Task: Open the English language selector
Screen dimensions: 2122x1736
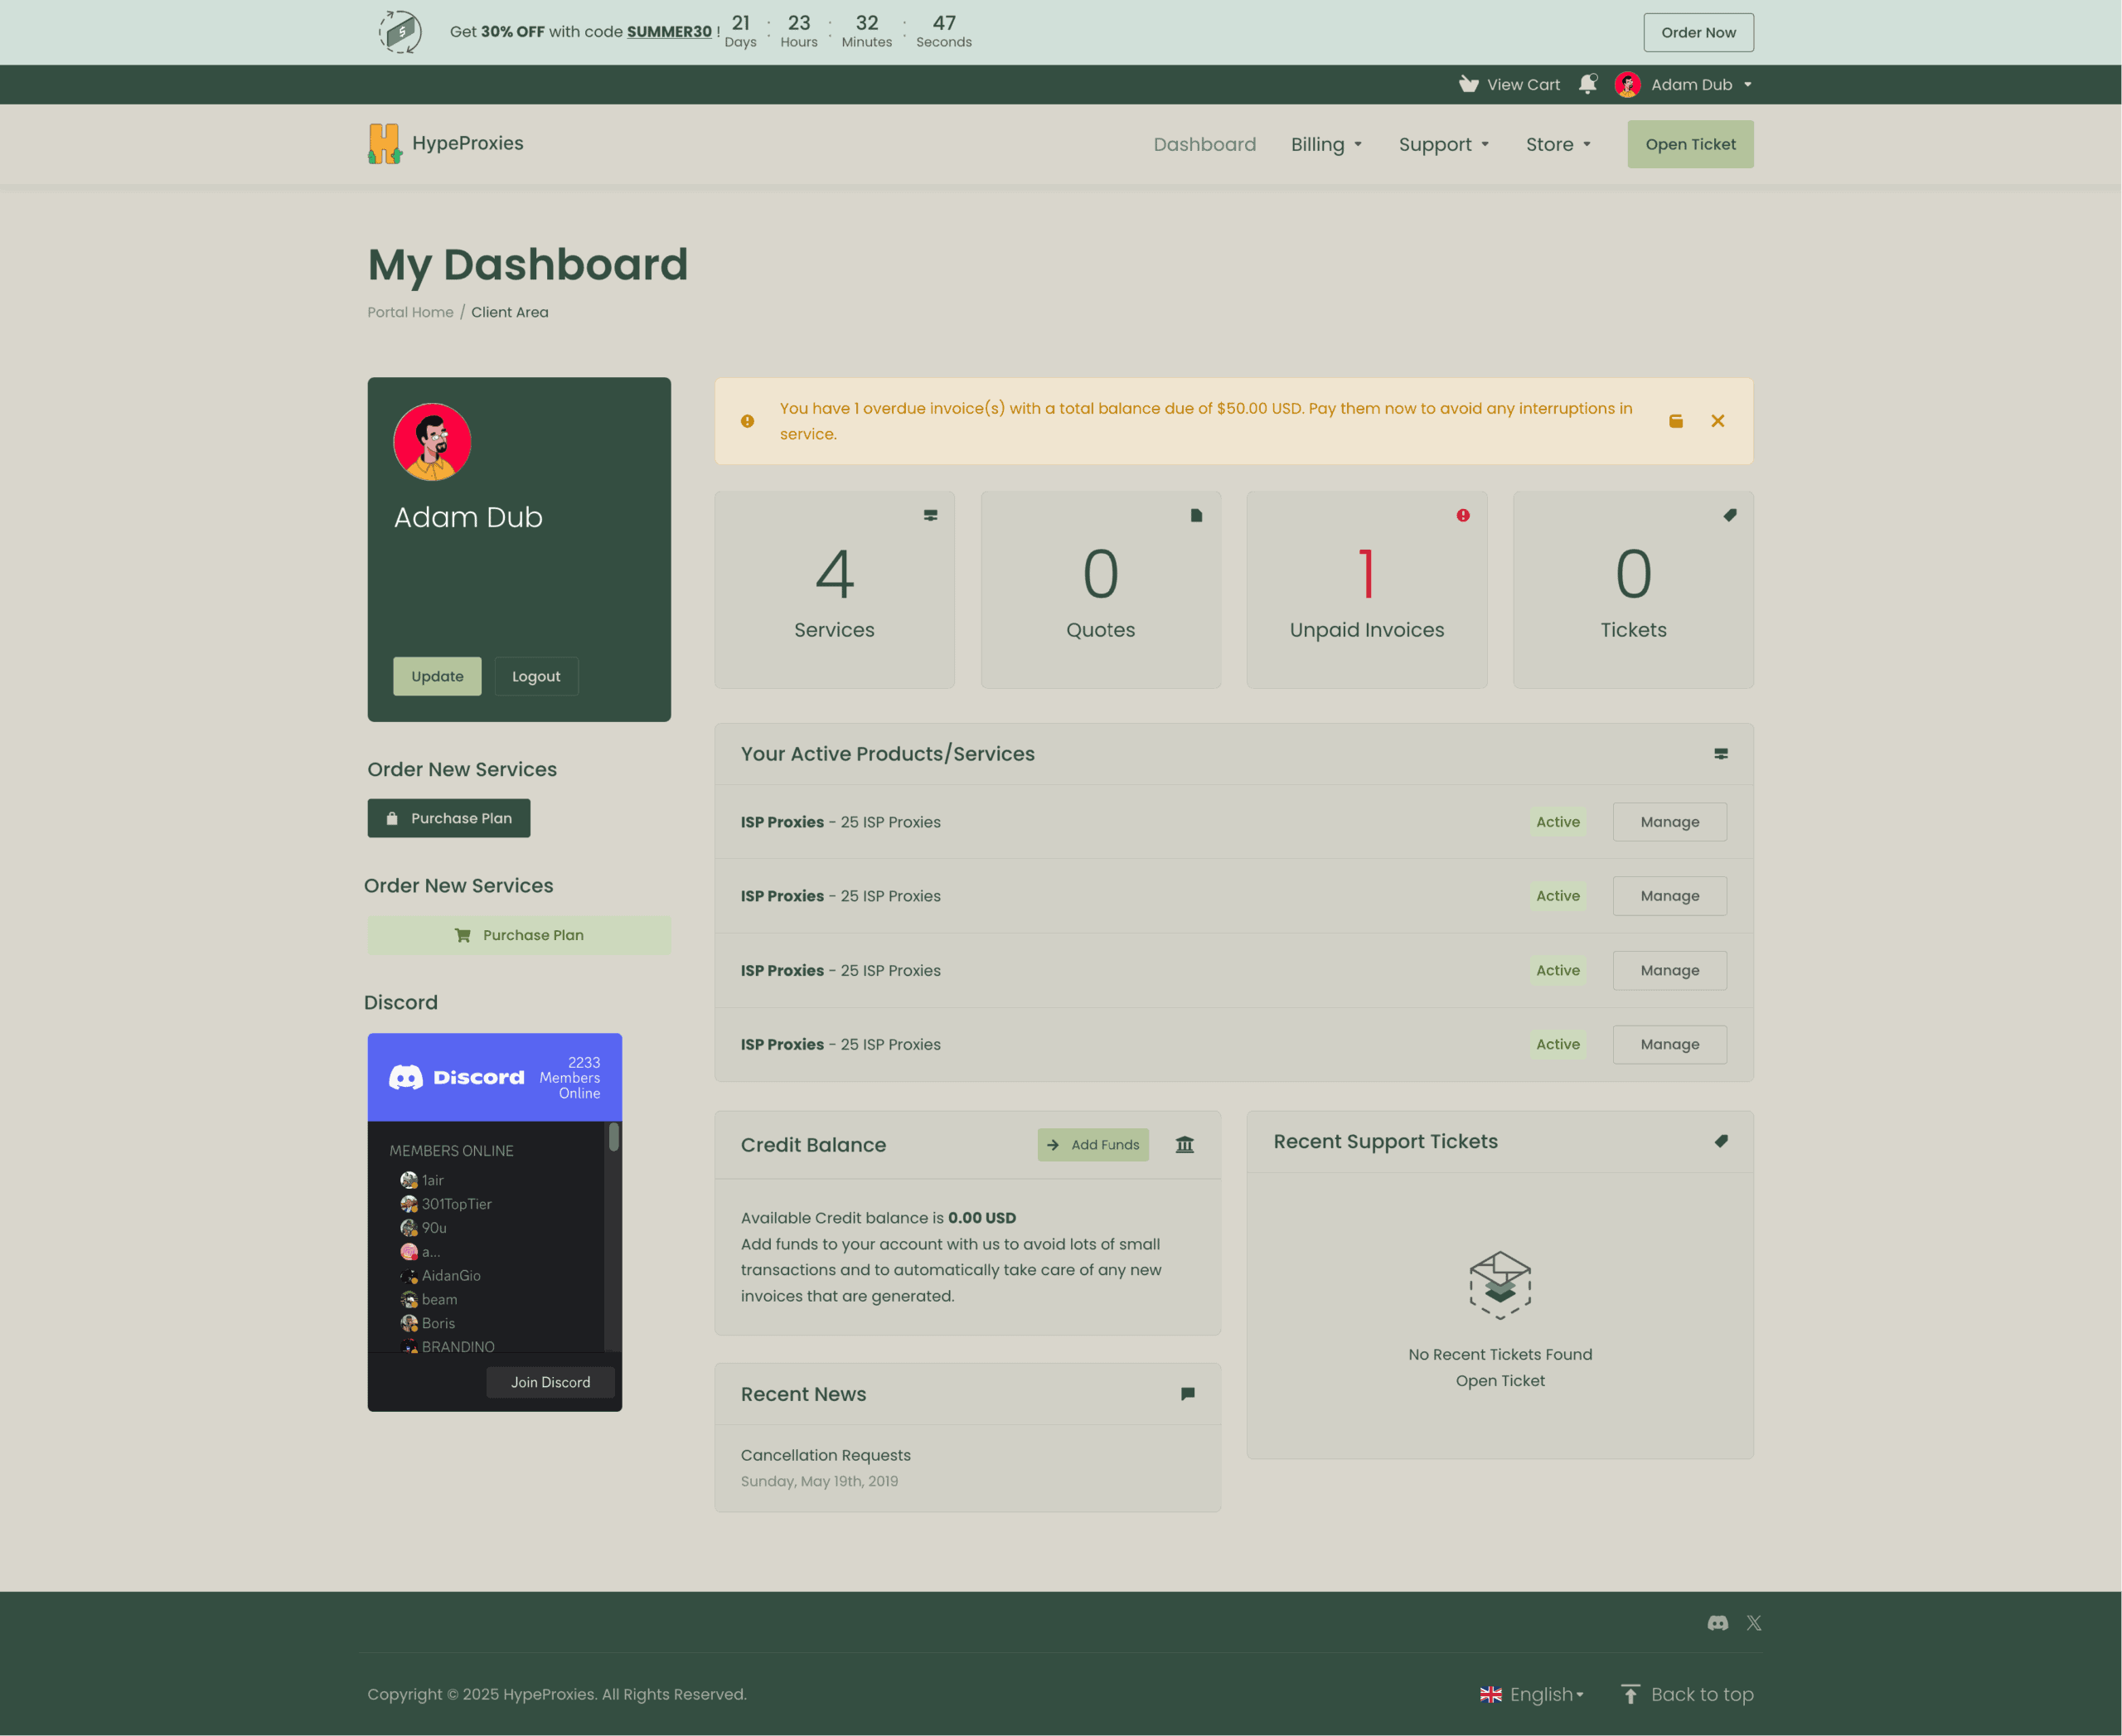Action: pyautogui.click(x=1532, y=1694)
